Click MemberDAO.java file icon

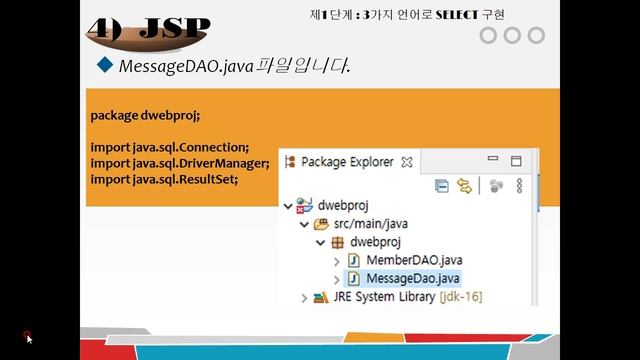pos(354,260)
